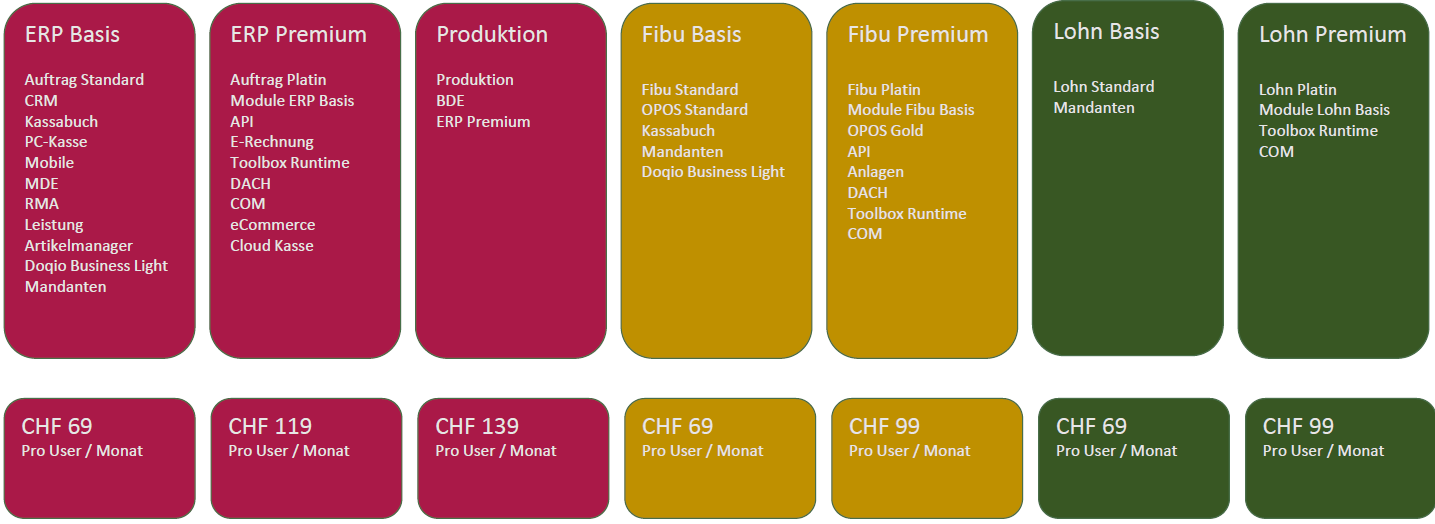This screenshot has width=1435, height=524.
Task: Click the Lohn Premium package heading
Action: coord(1332,34)
